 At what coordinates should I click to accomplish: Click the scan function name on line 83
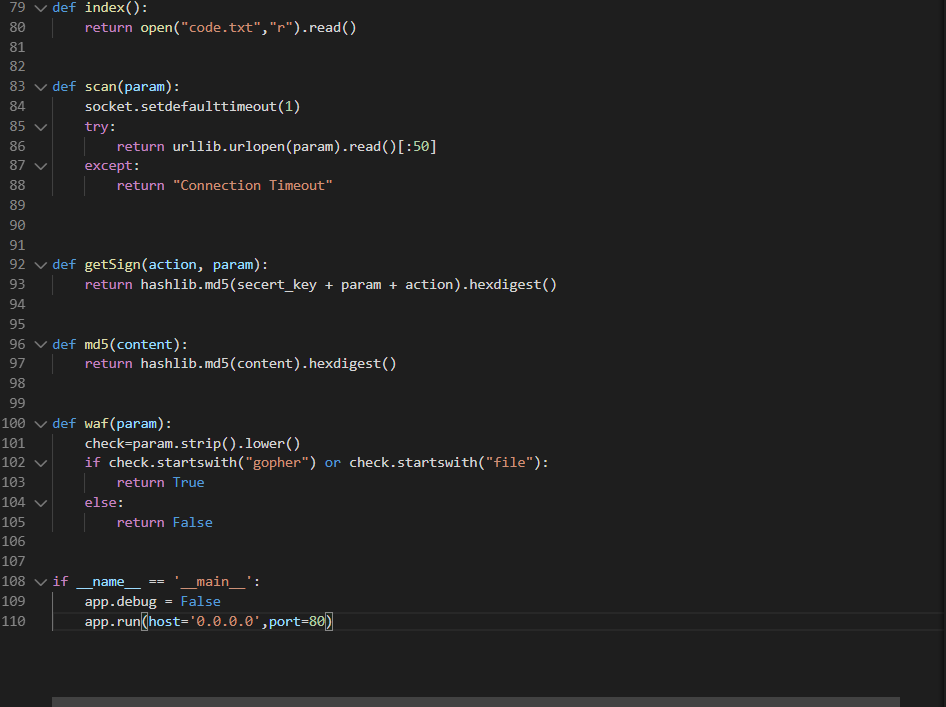(x=100, y=87)
